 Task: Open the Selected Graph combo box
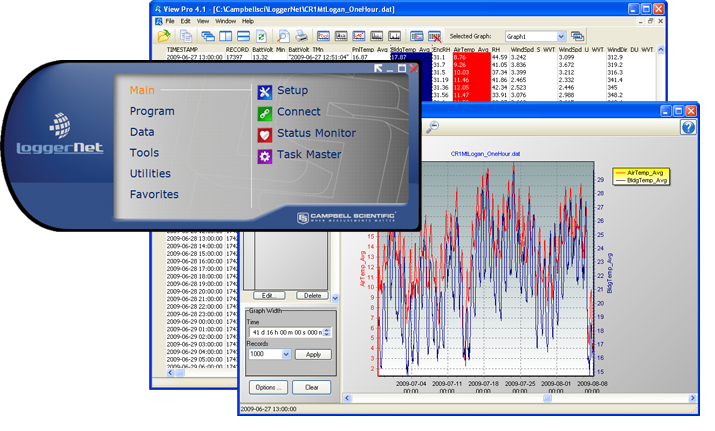tap(535, 36)
